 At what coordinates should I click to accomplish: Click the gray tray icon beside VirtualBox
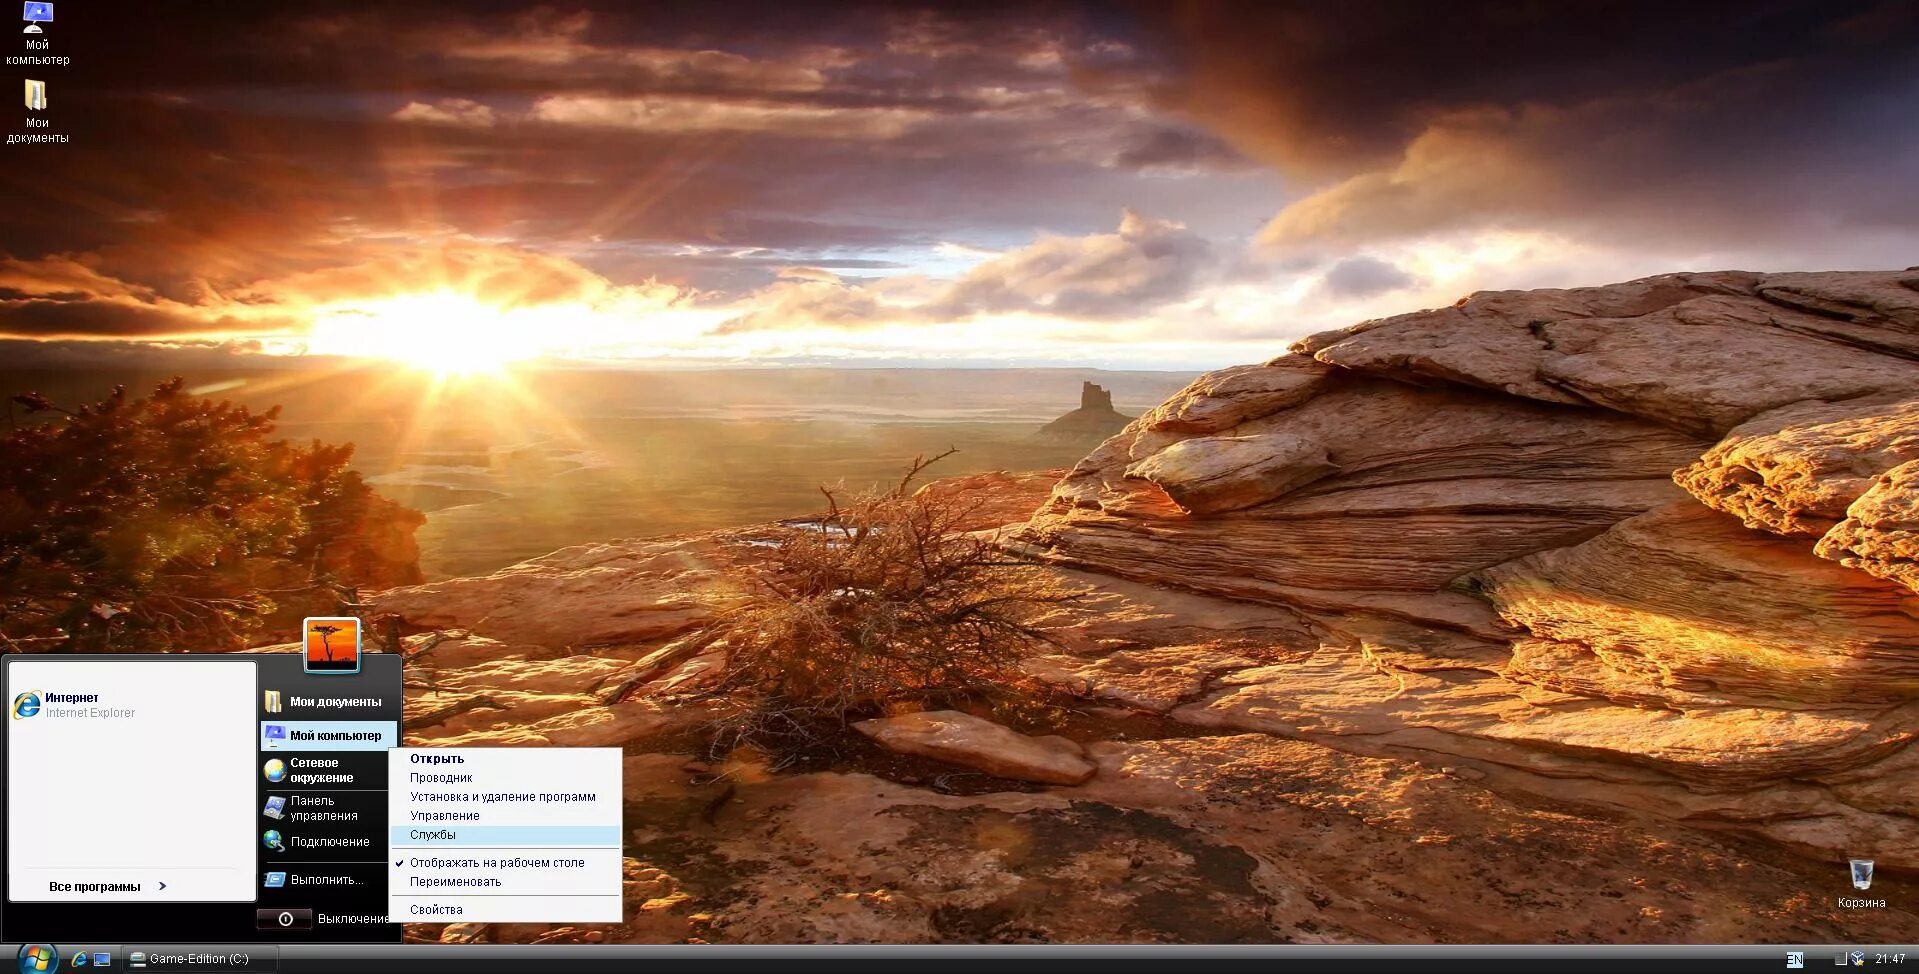click(1841, 959)
